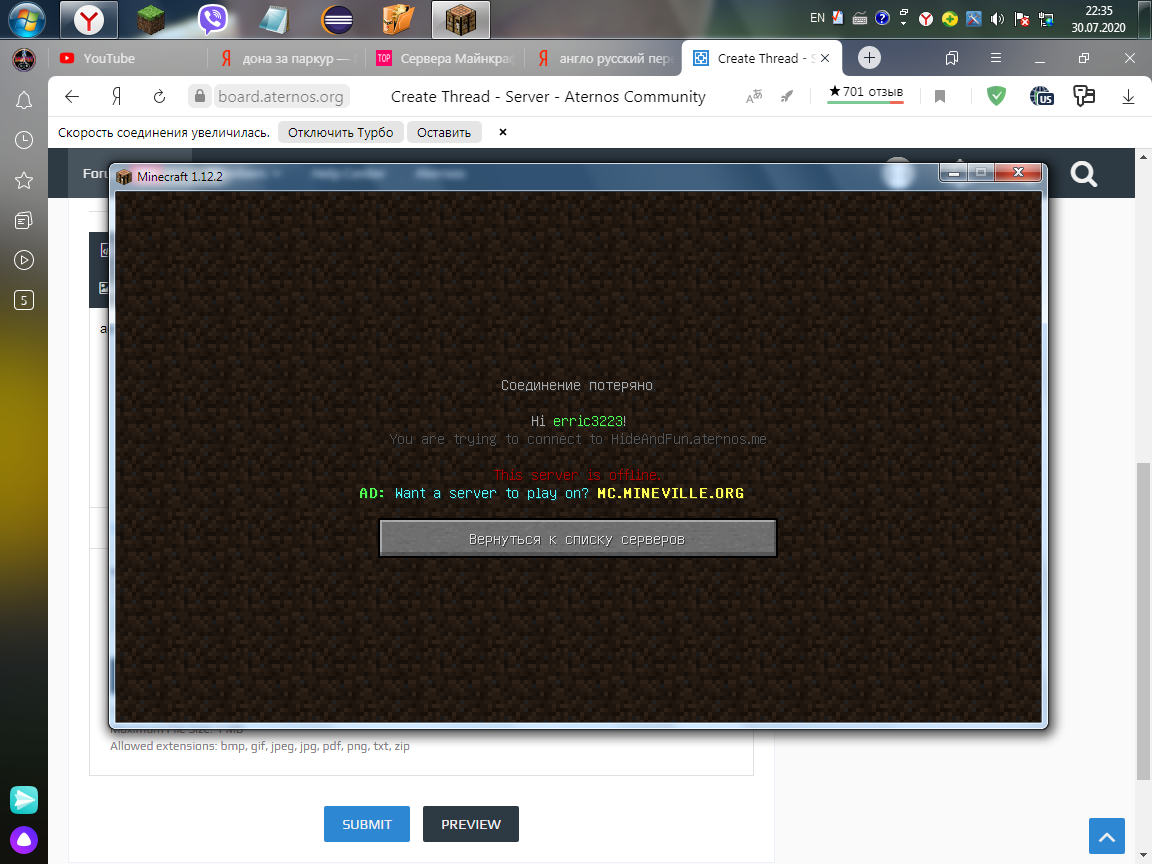The image size is (1152, 864).
Task: Click the scroll-to-top arrow button
Action: pos(1106,836)
